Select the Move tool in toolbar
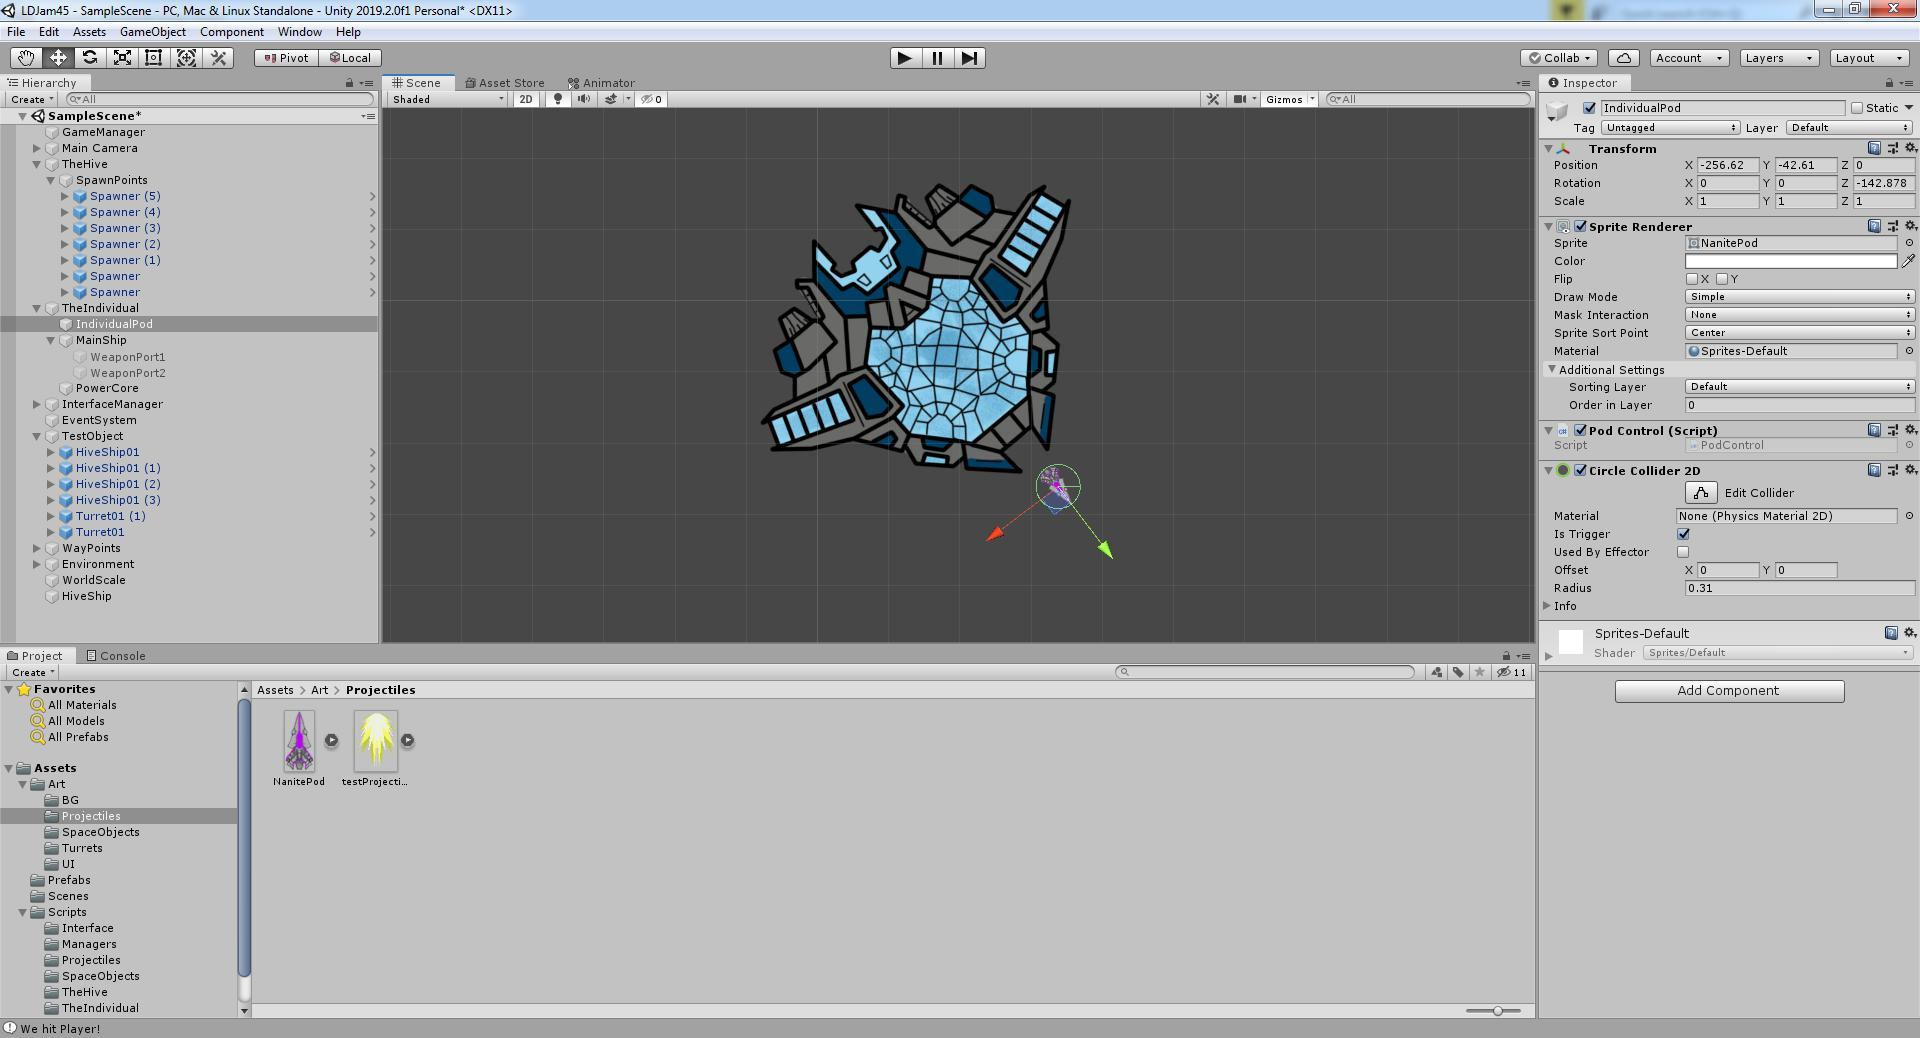Viewport: 1920px width, 1038px height. 58,58
